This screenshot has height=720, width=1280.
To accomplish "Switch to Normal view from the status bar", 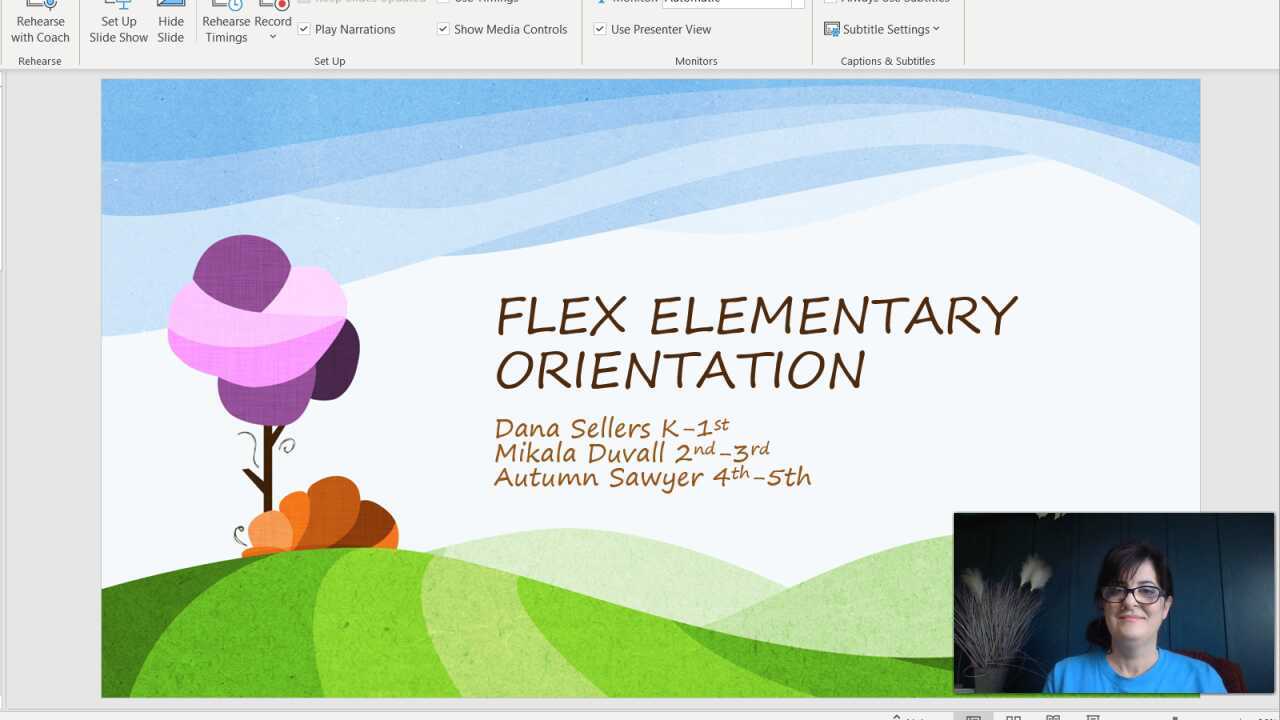I will click(x=972, y=716).
